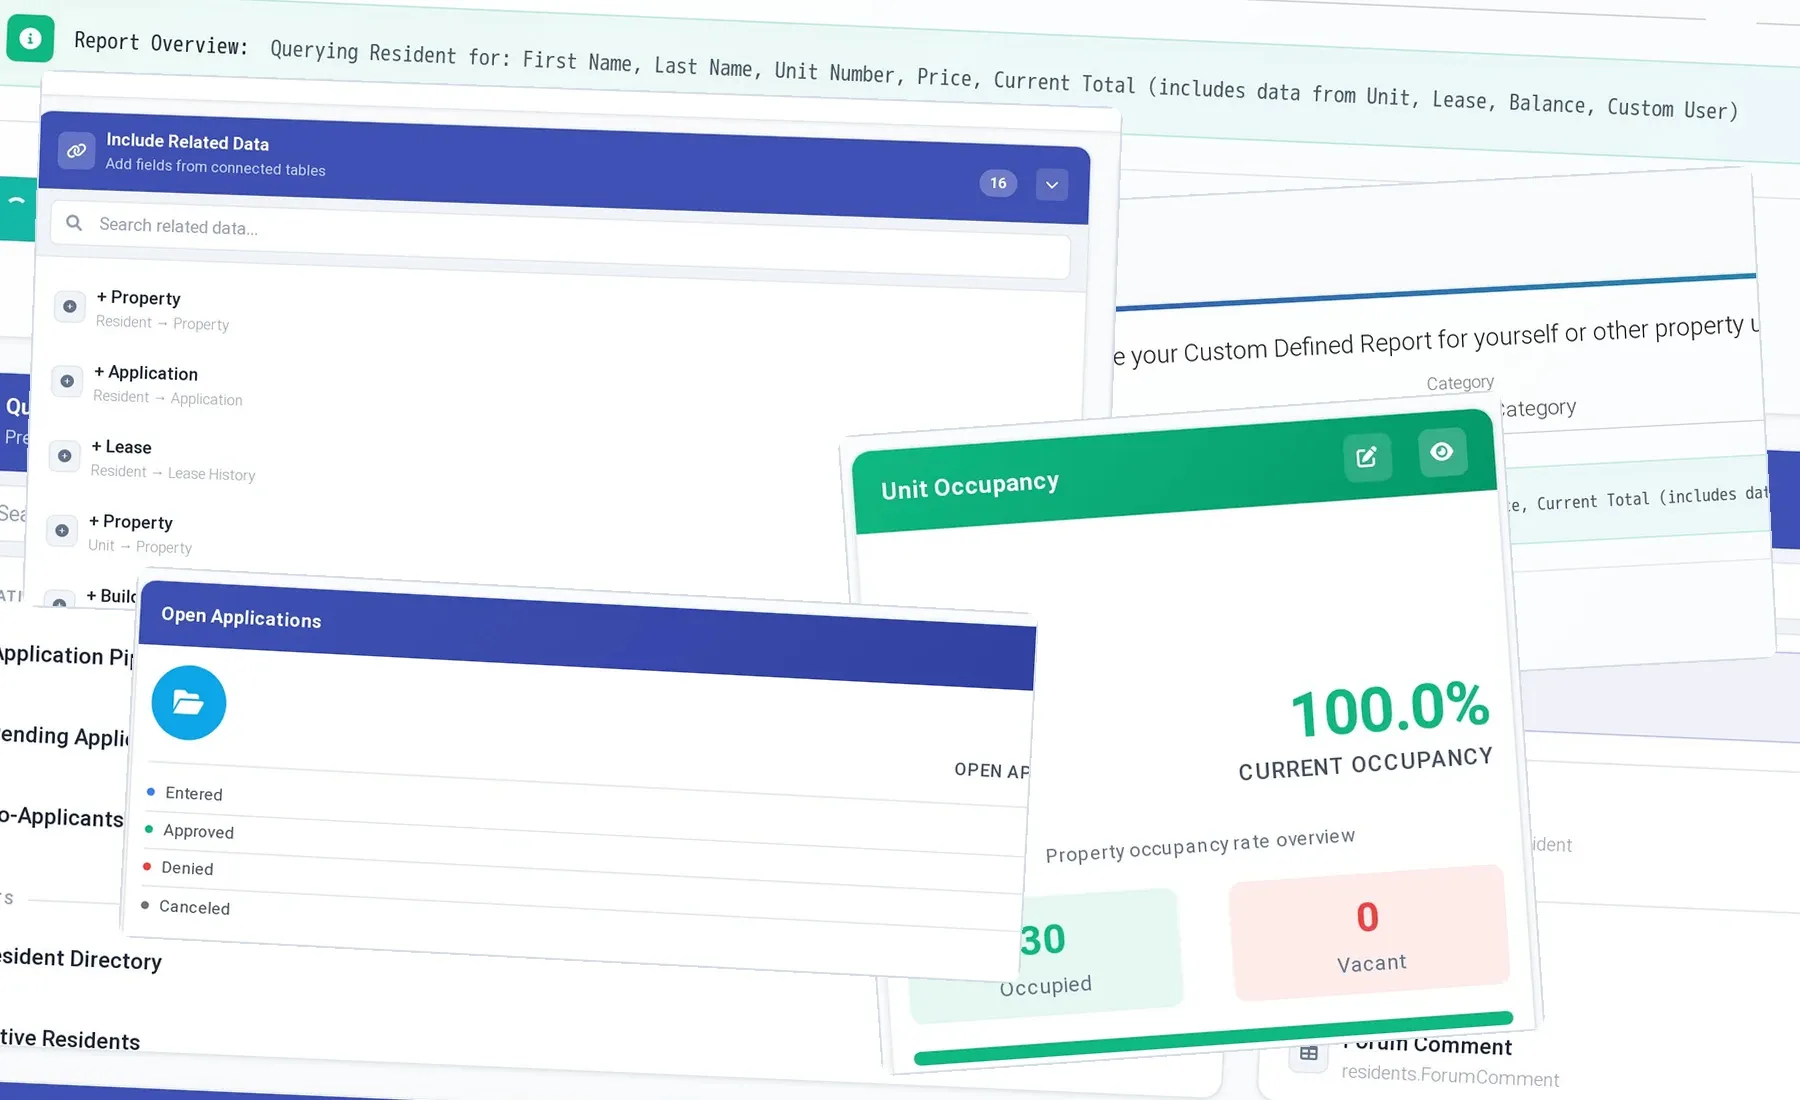
Task: Click the magnifier icon in related data search
Action: pyautogui.click(x=74, y=223)
